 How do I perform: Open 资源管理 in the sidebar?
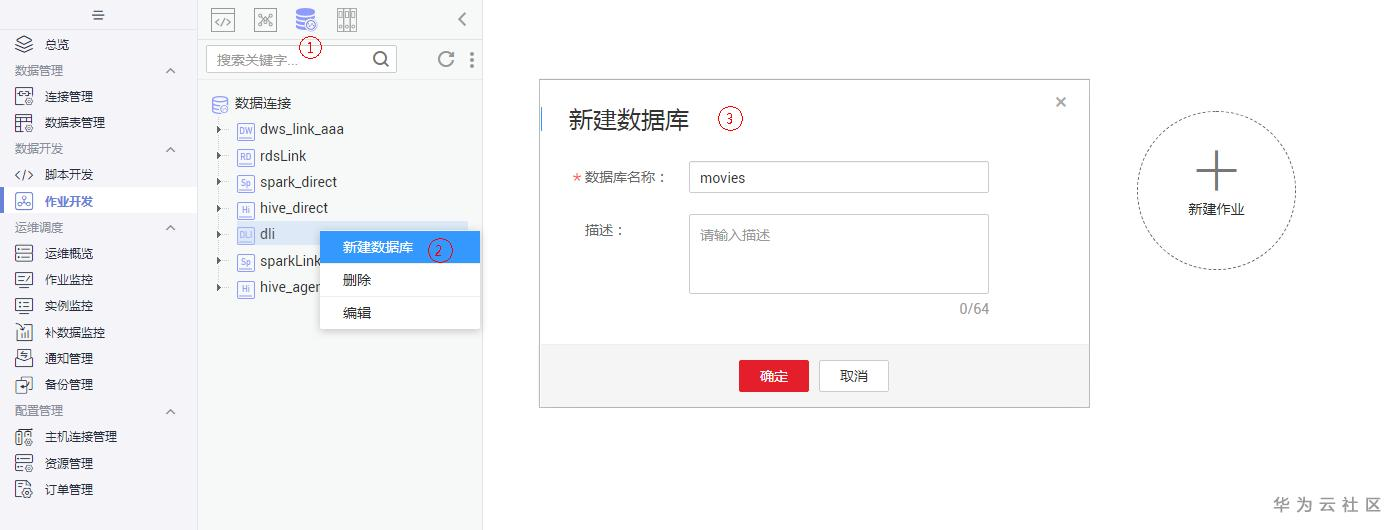tap(69, 463)
